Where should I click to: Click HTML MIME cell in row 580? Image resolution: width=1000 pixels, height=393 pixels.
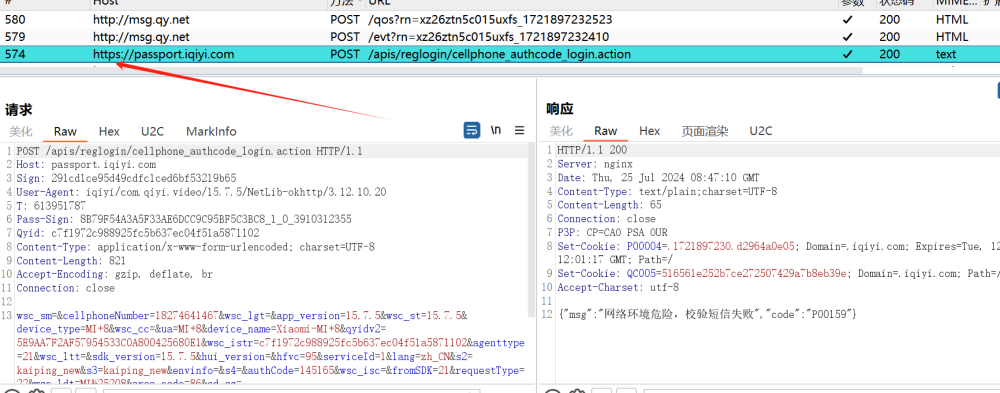952,20
